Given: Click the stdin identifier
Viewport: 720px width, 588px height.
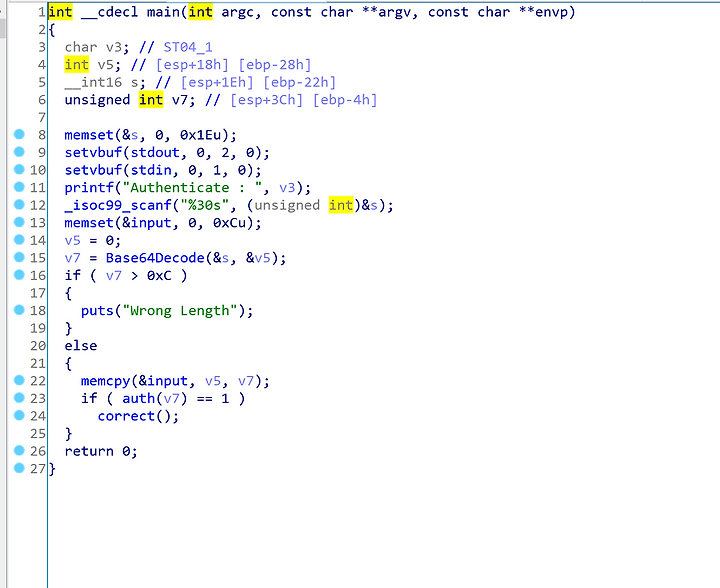Looking at the screenshot, I should (151, 170).
